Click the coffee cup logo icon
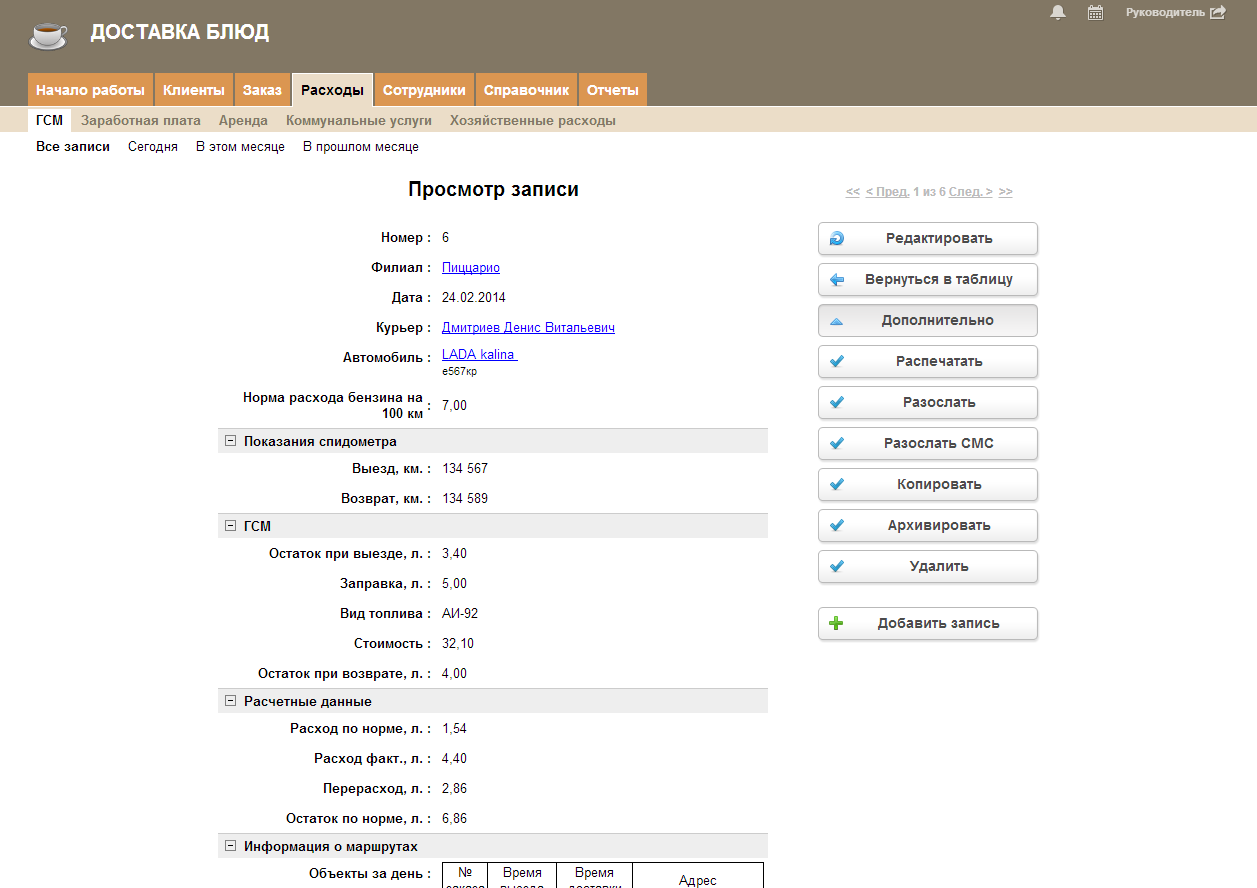Screen dimensions: 1257x888 (x=48, y=35)
